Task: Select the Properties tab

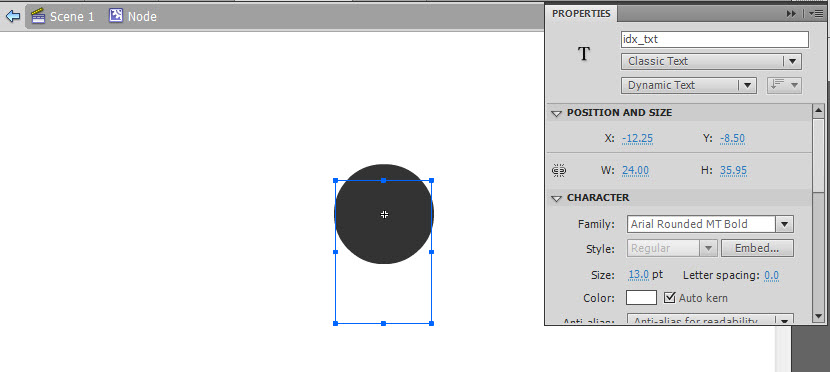Action: coord(581,14)
